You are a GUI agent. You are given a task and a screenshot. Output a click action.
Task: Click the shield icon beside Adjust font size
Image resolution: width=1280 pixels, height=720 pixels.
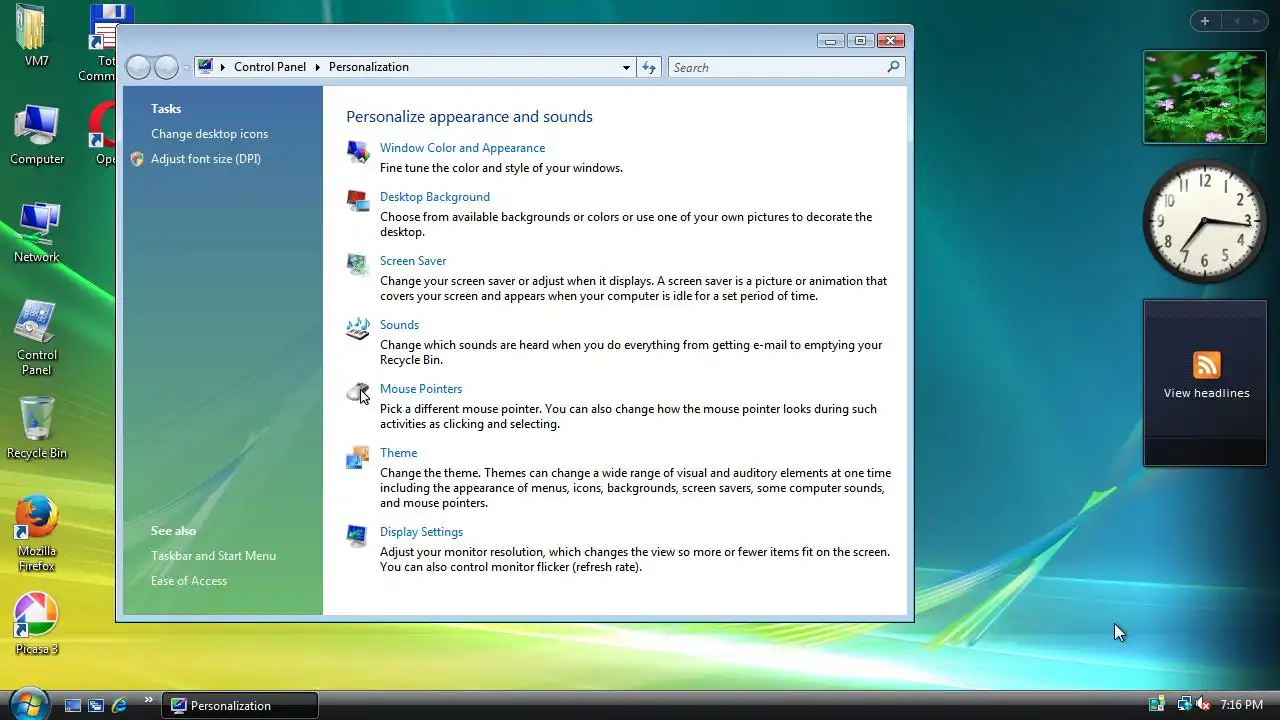point(137,159)
